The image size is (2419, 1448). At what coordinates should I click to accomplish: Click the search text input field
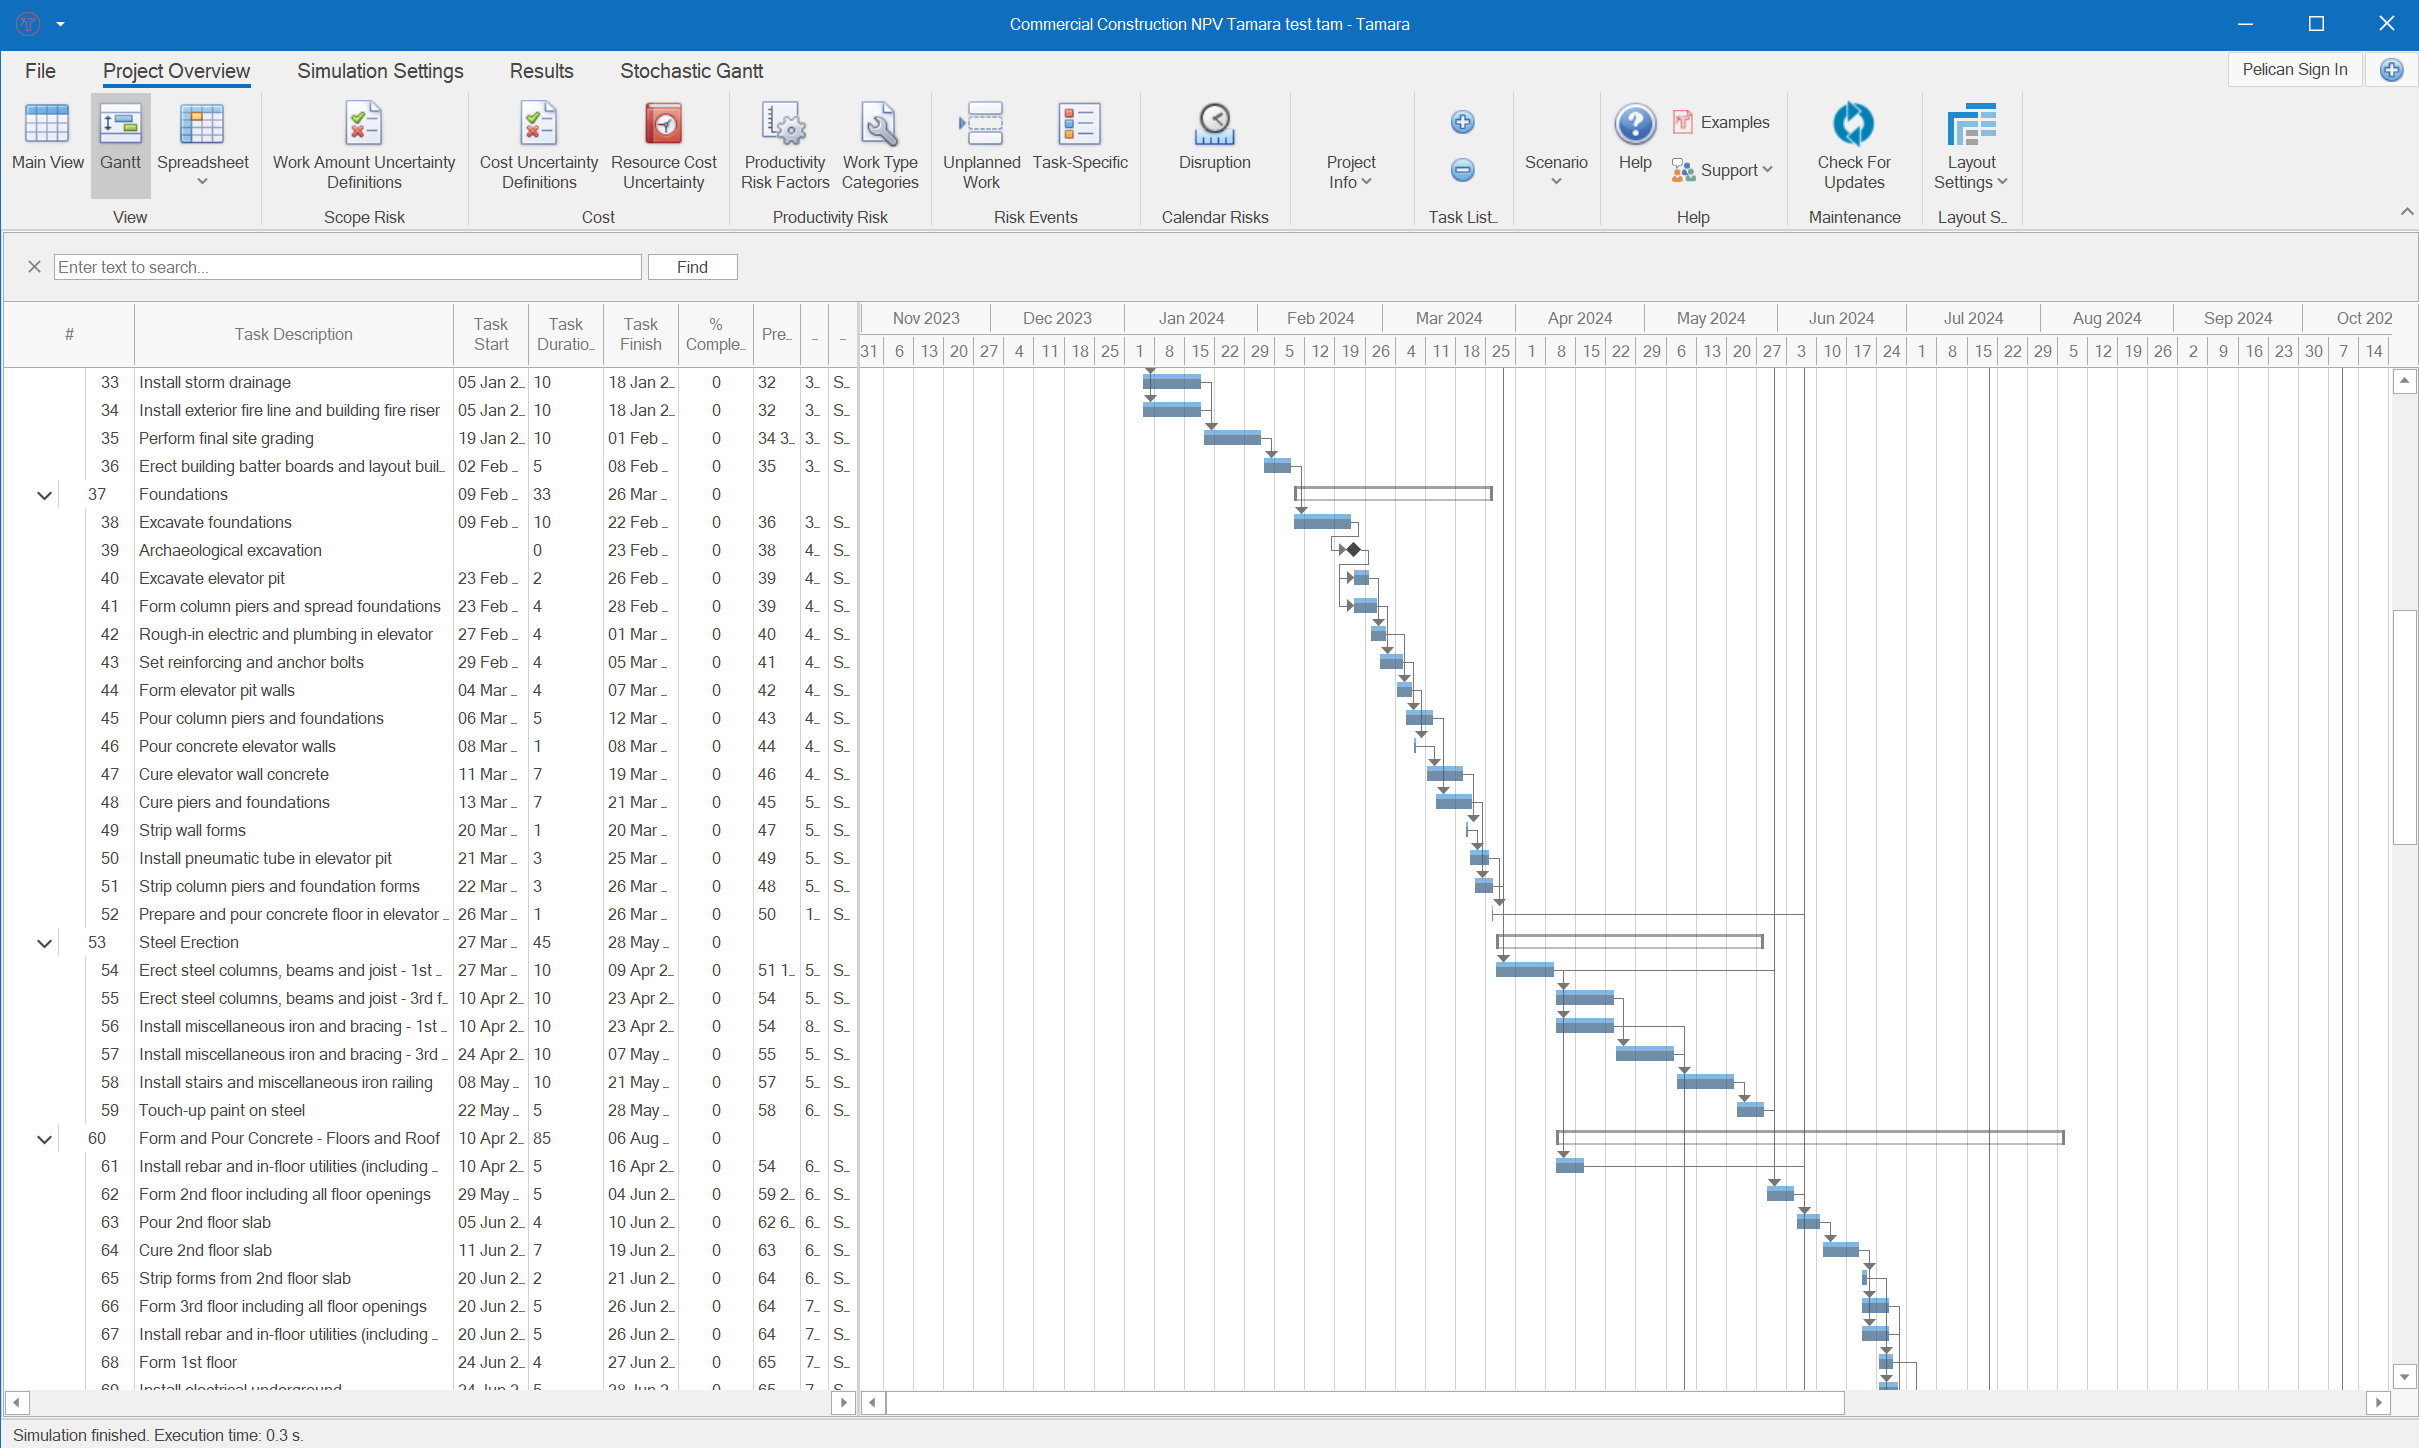(x=347, y=267)
